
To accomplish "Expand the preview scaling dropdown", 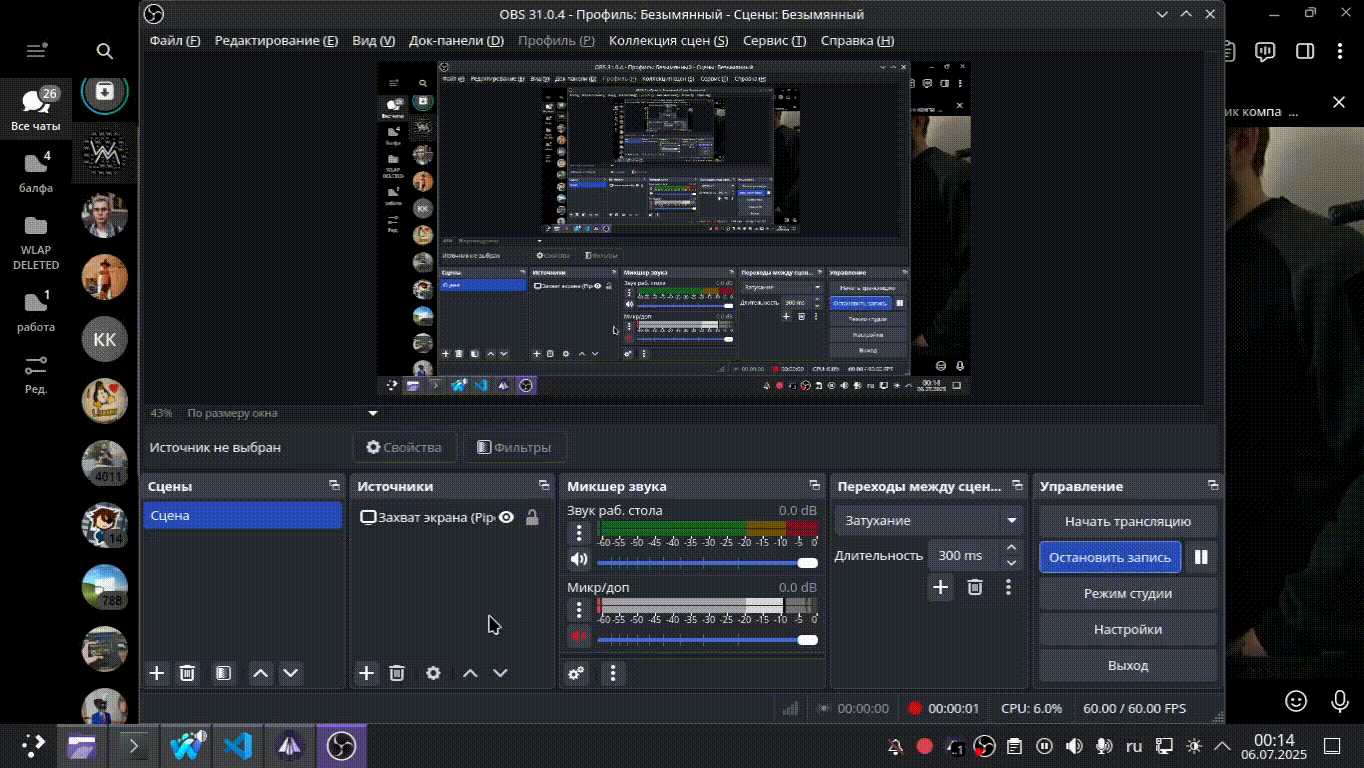I will pos(373,413).
